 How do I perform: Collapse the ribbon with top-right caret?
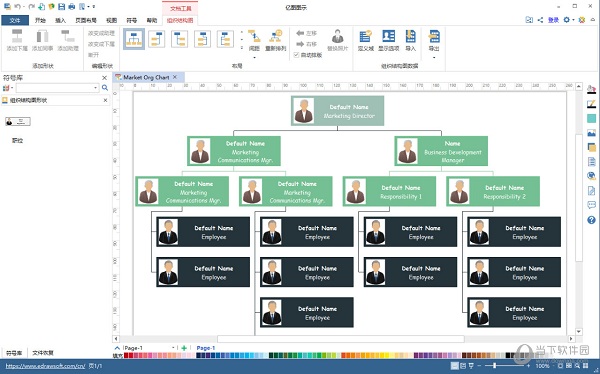pos(593,20)
